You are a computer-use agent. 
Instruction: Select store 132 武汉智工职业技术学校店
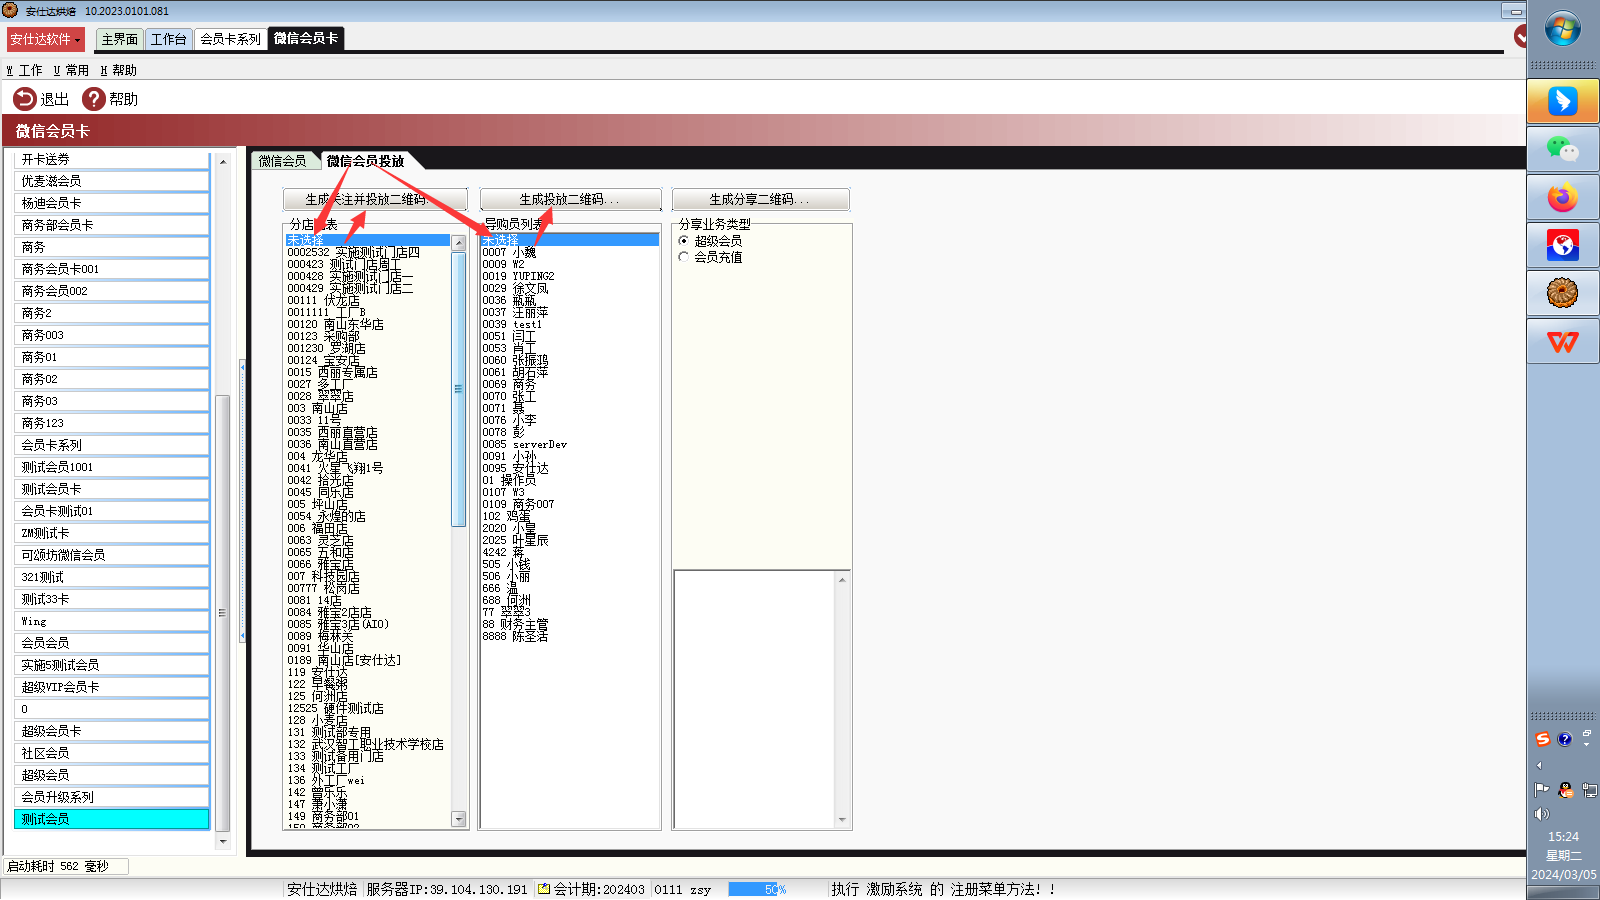click(366, 744)
